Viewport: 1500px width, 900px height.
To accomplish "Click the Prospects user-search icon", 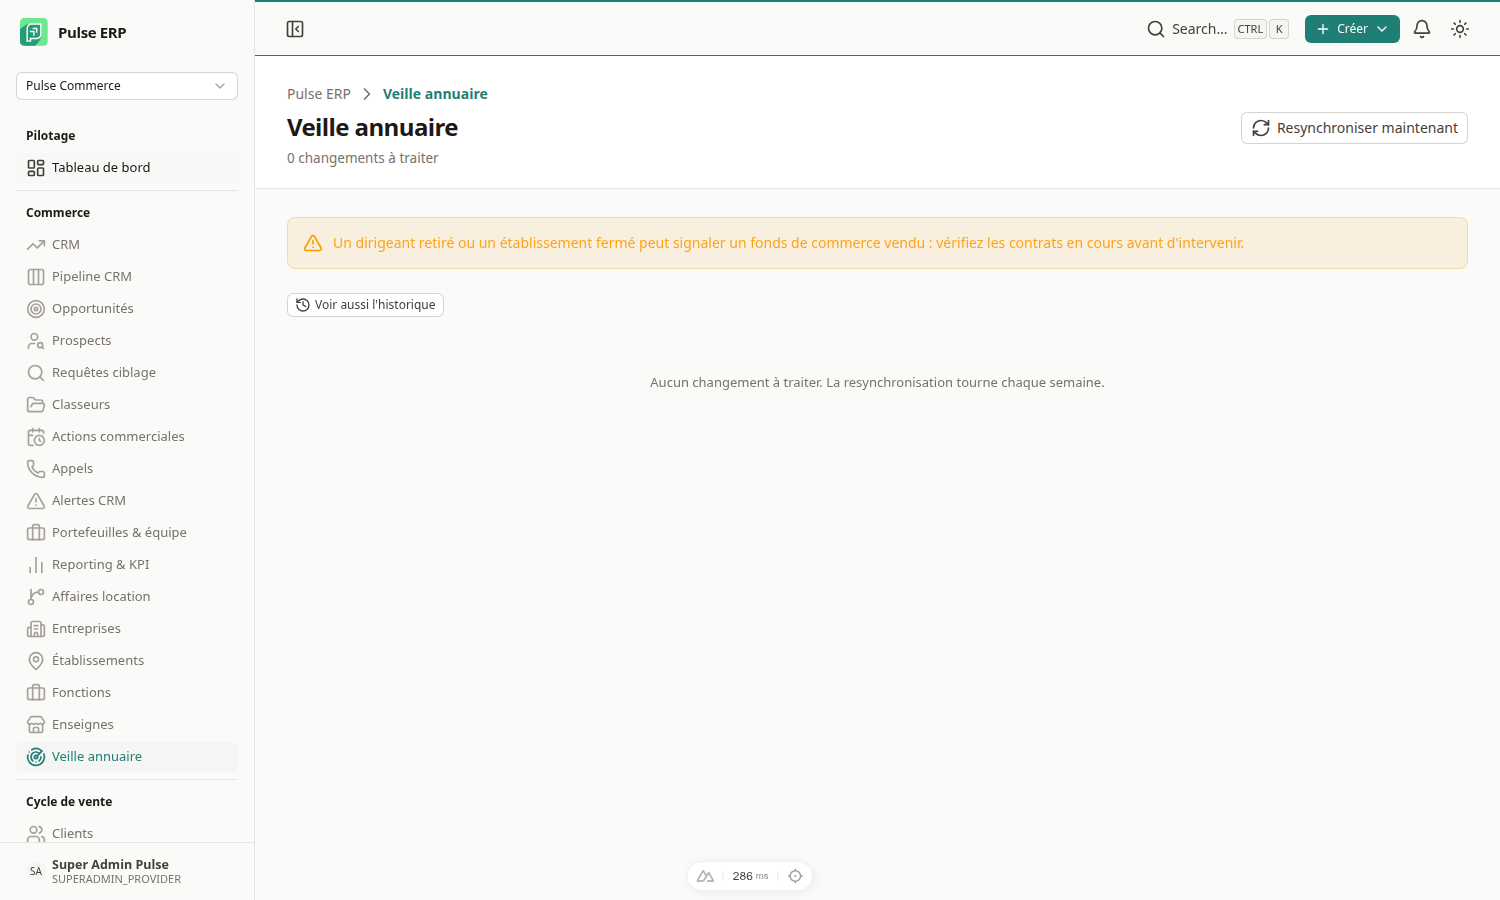I will pyautogui.click(x=36, y=341).
